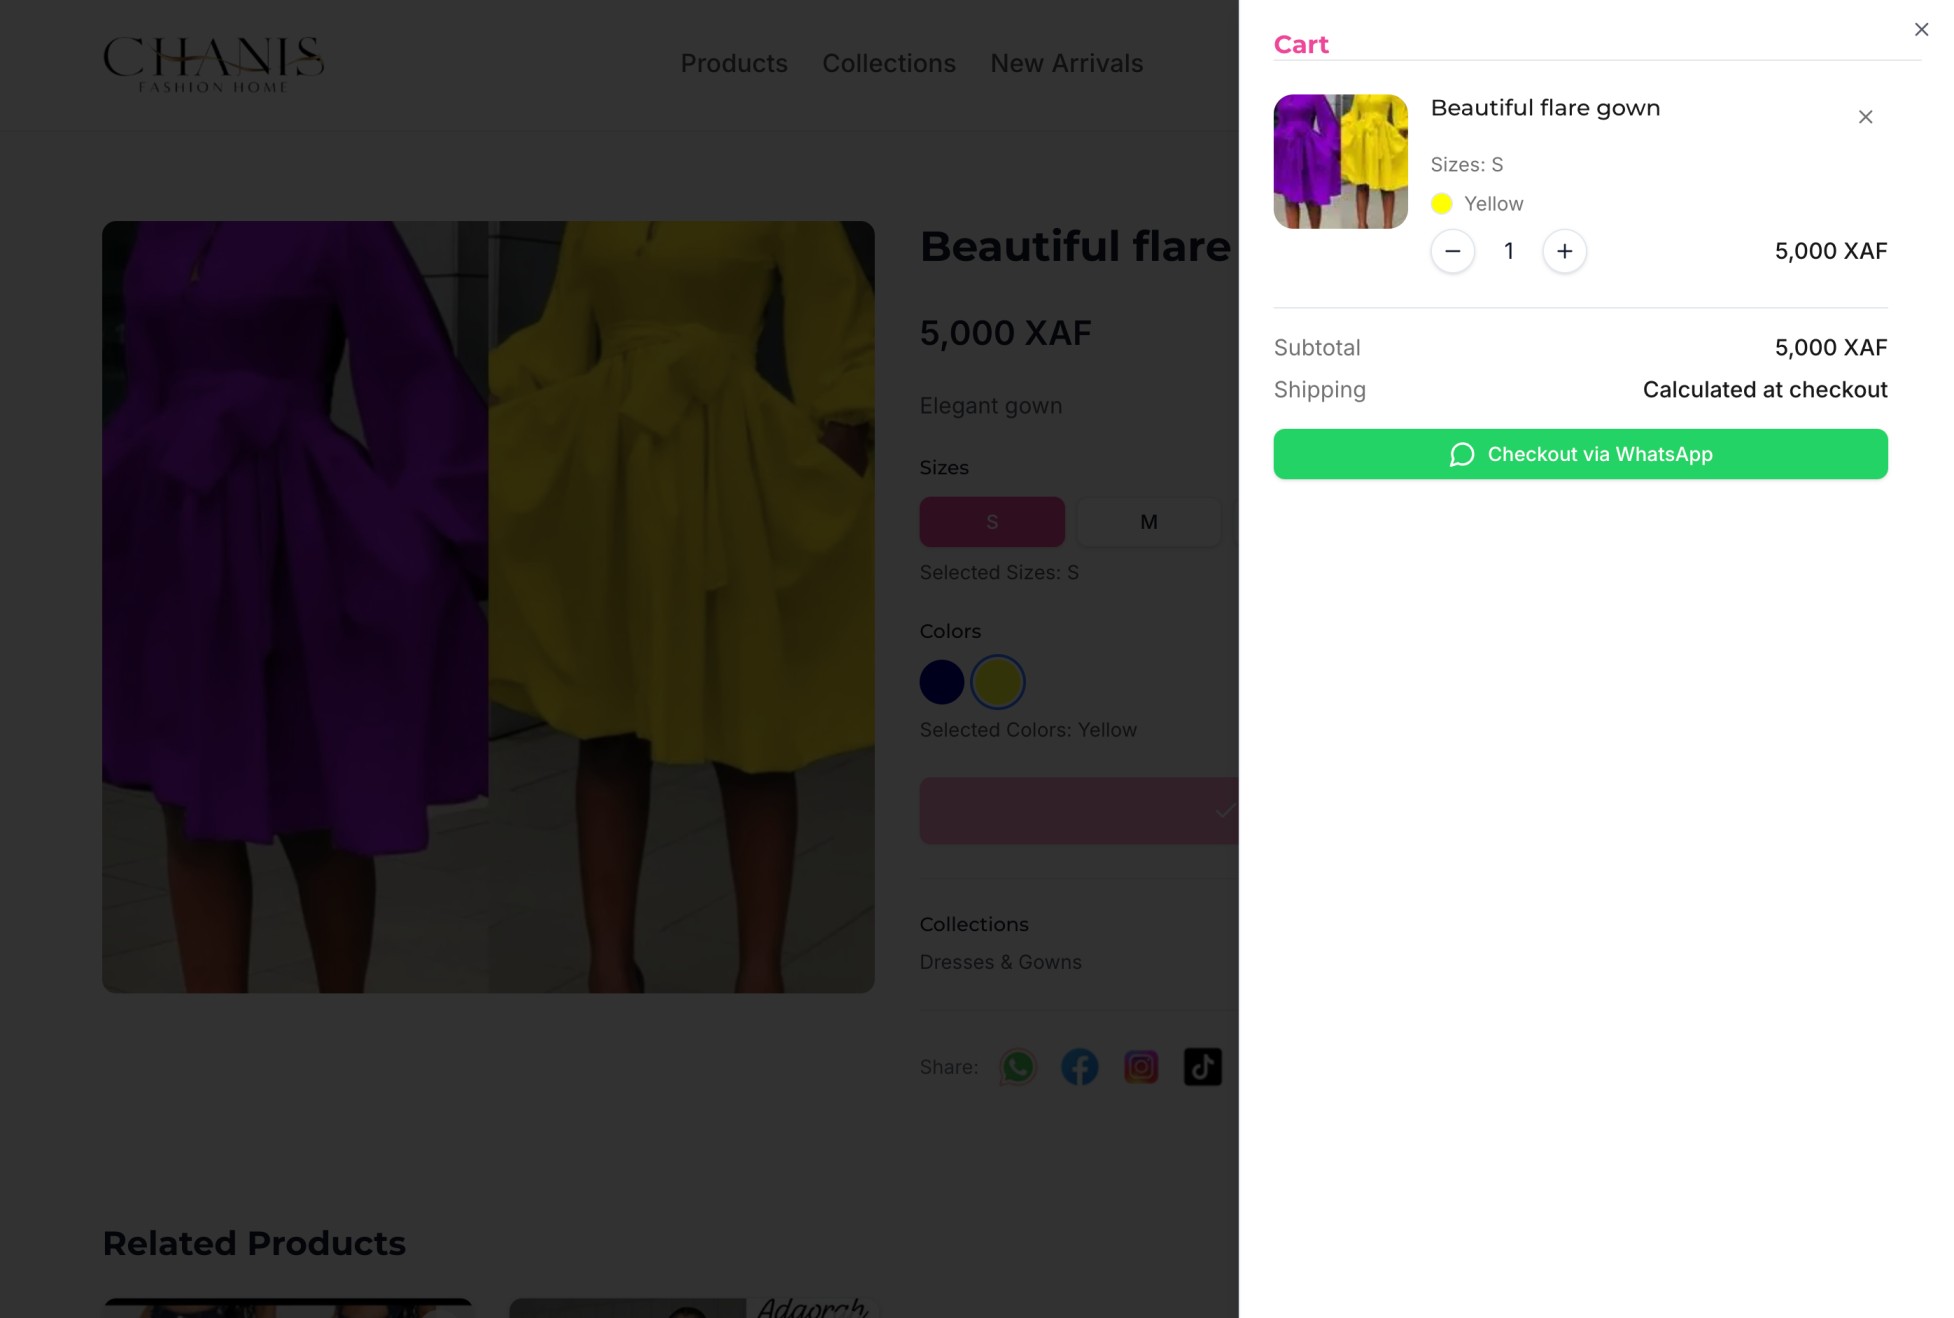Remove the flare gown from cart
The height and width of the screenshot is (1318, 1954).
(x=1865, y=116)
